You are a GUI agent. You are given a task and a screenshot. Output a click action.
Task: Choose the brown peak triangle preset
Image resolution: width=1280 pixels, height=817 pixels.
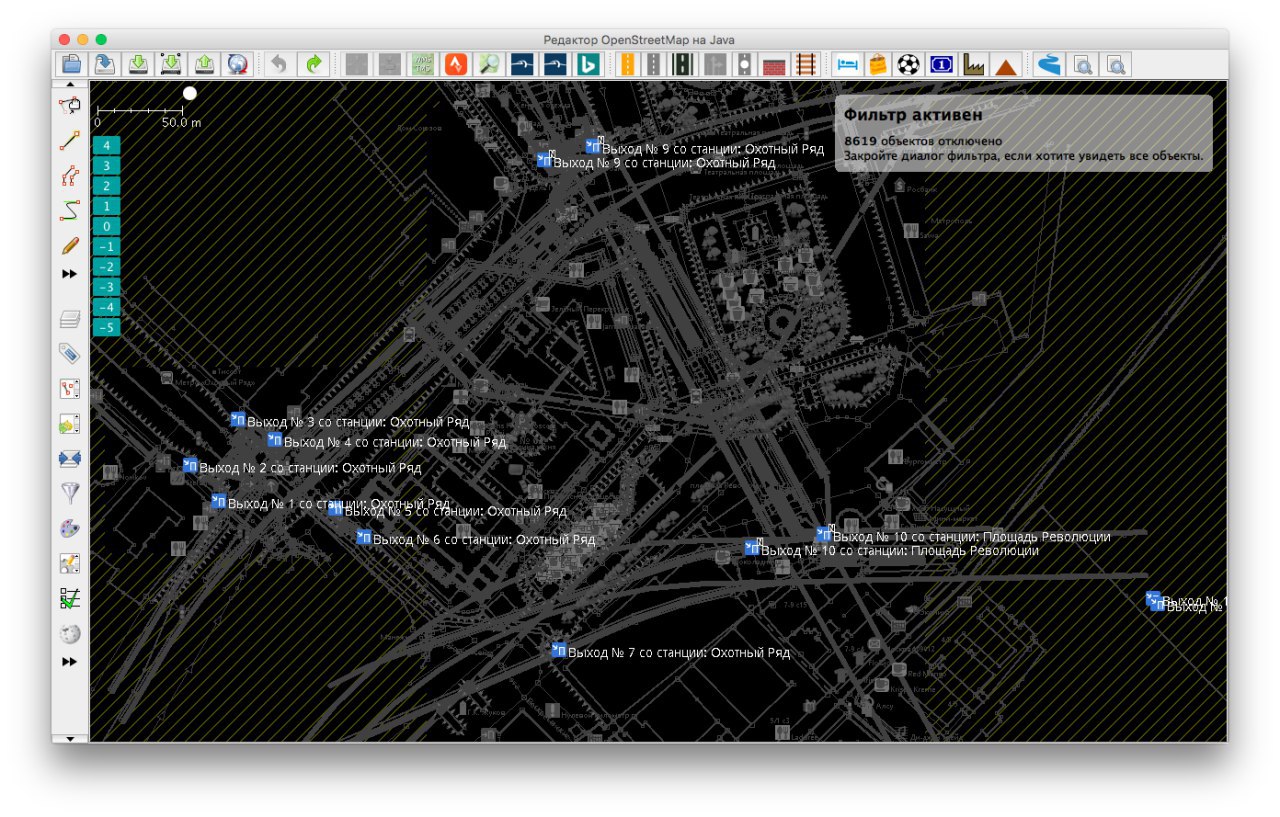pos(1006,65)
